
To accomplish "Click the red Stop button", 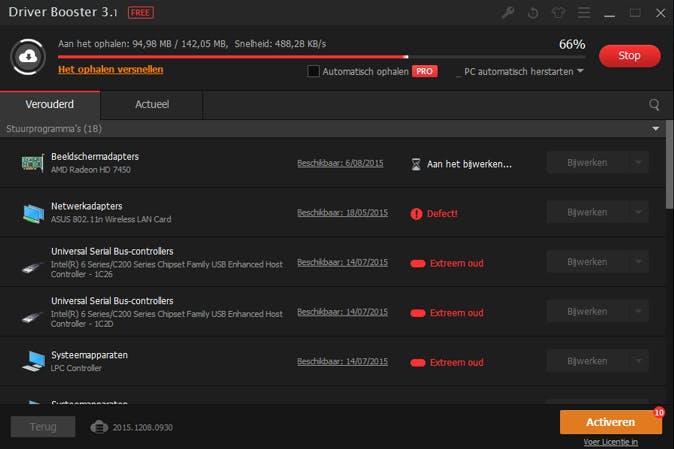I will click(629, 56).
